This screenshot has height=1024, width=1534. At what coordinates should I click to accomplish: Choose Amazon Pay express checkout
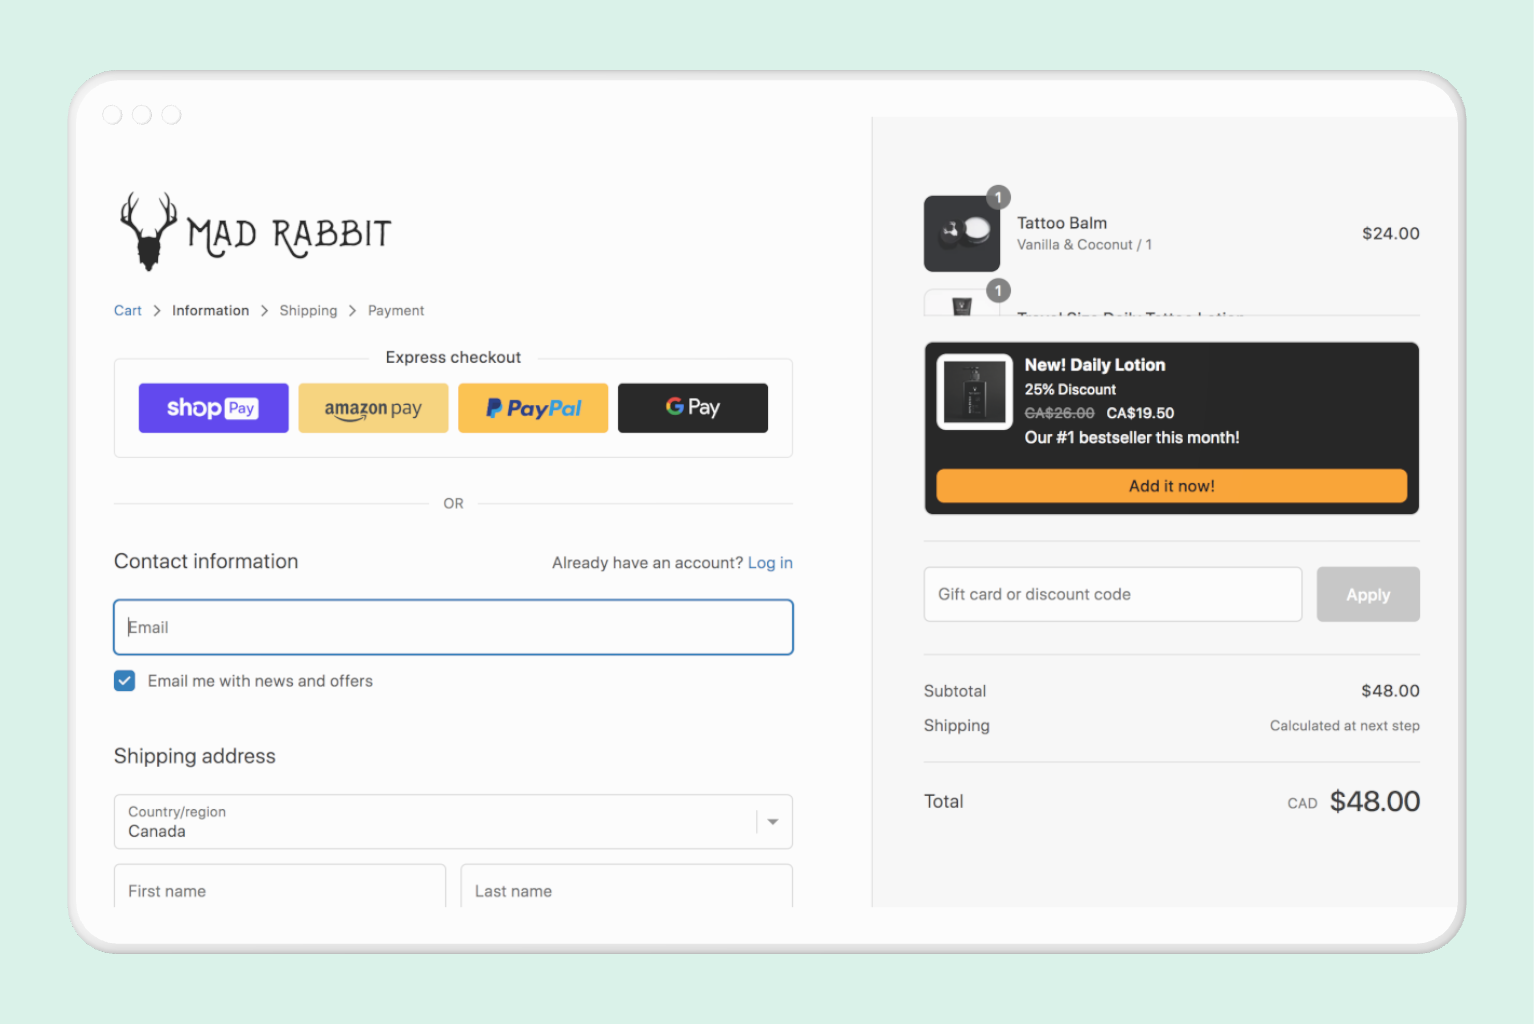point(373,408)
